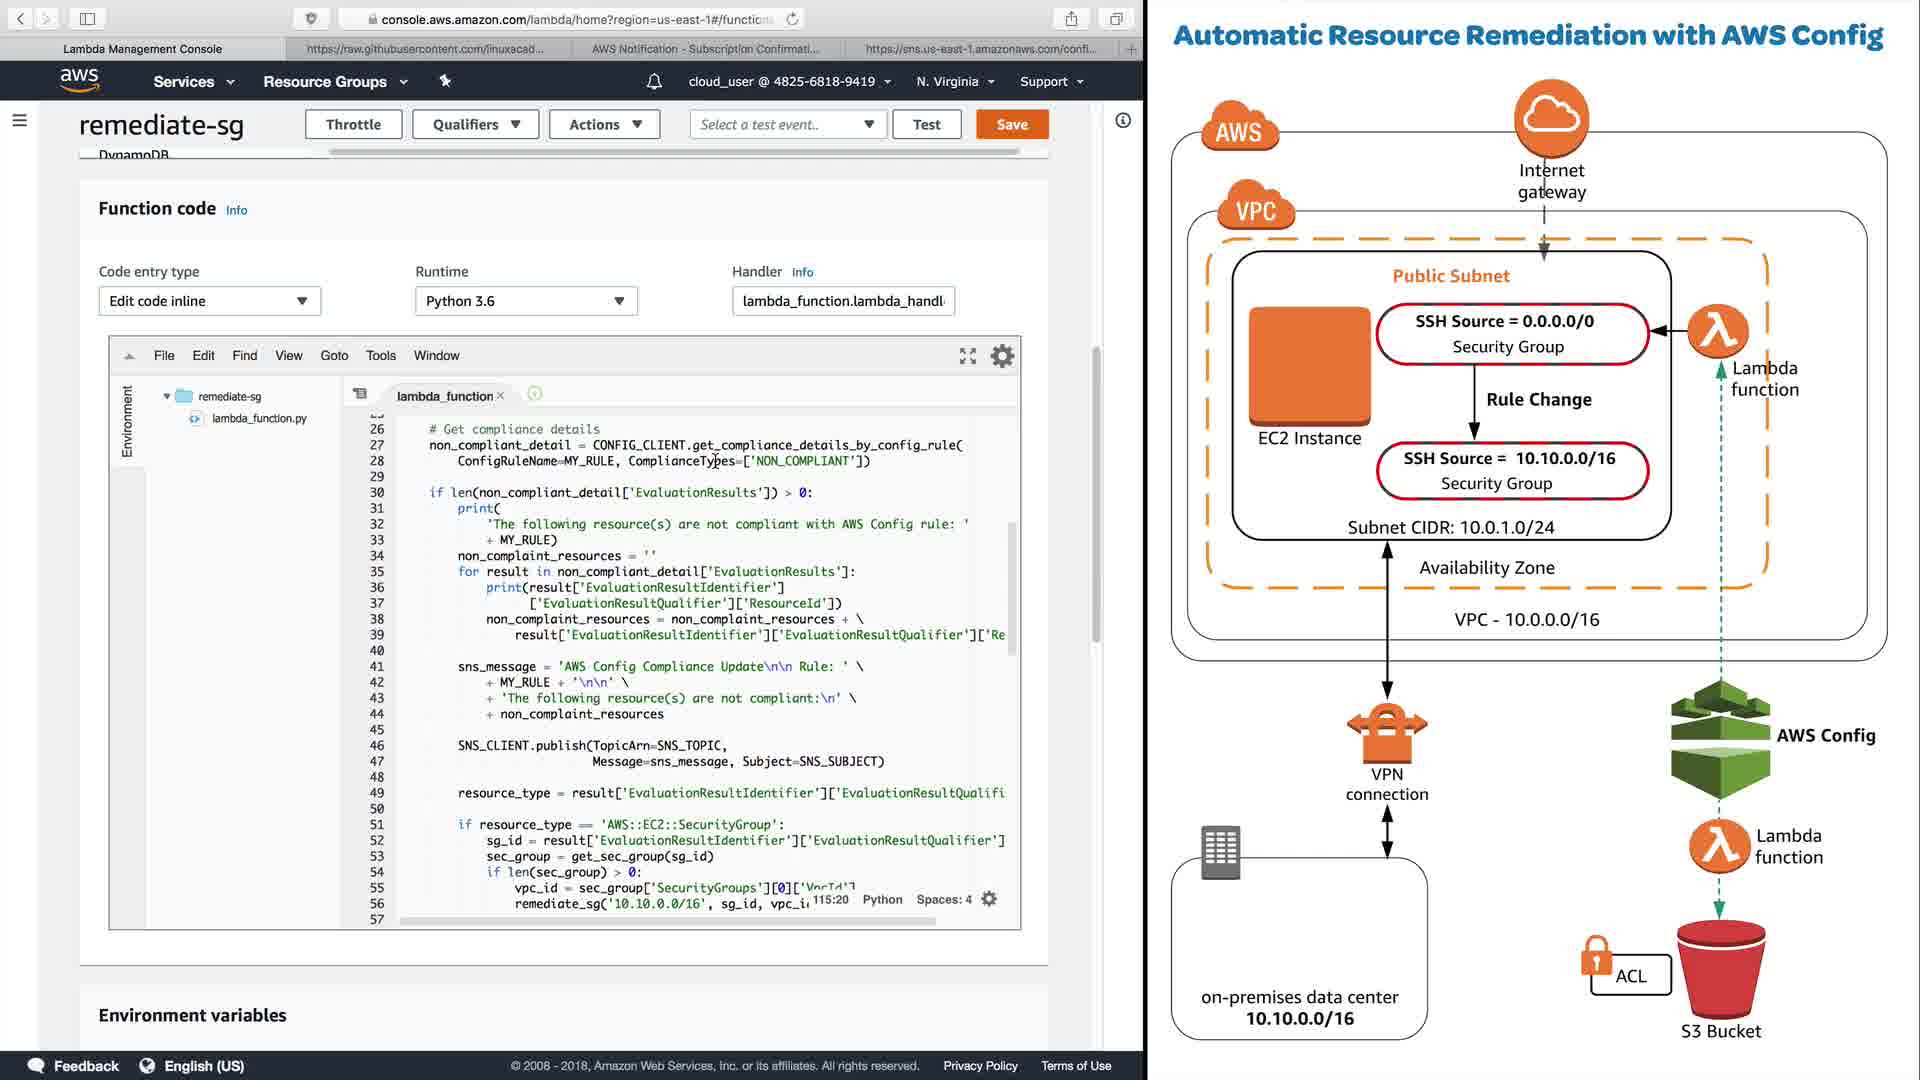Screen dimensions: 1920x1080
Task: Click the pin shortcuts icon
Action: click(445, 81)
